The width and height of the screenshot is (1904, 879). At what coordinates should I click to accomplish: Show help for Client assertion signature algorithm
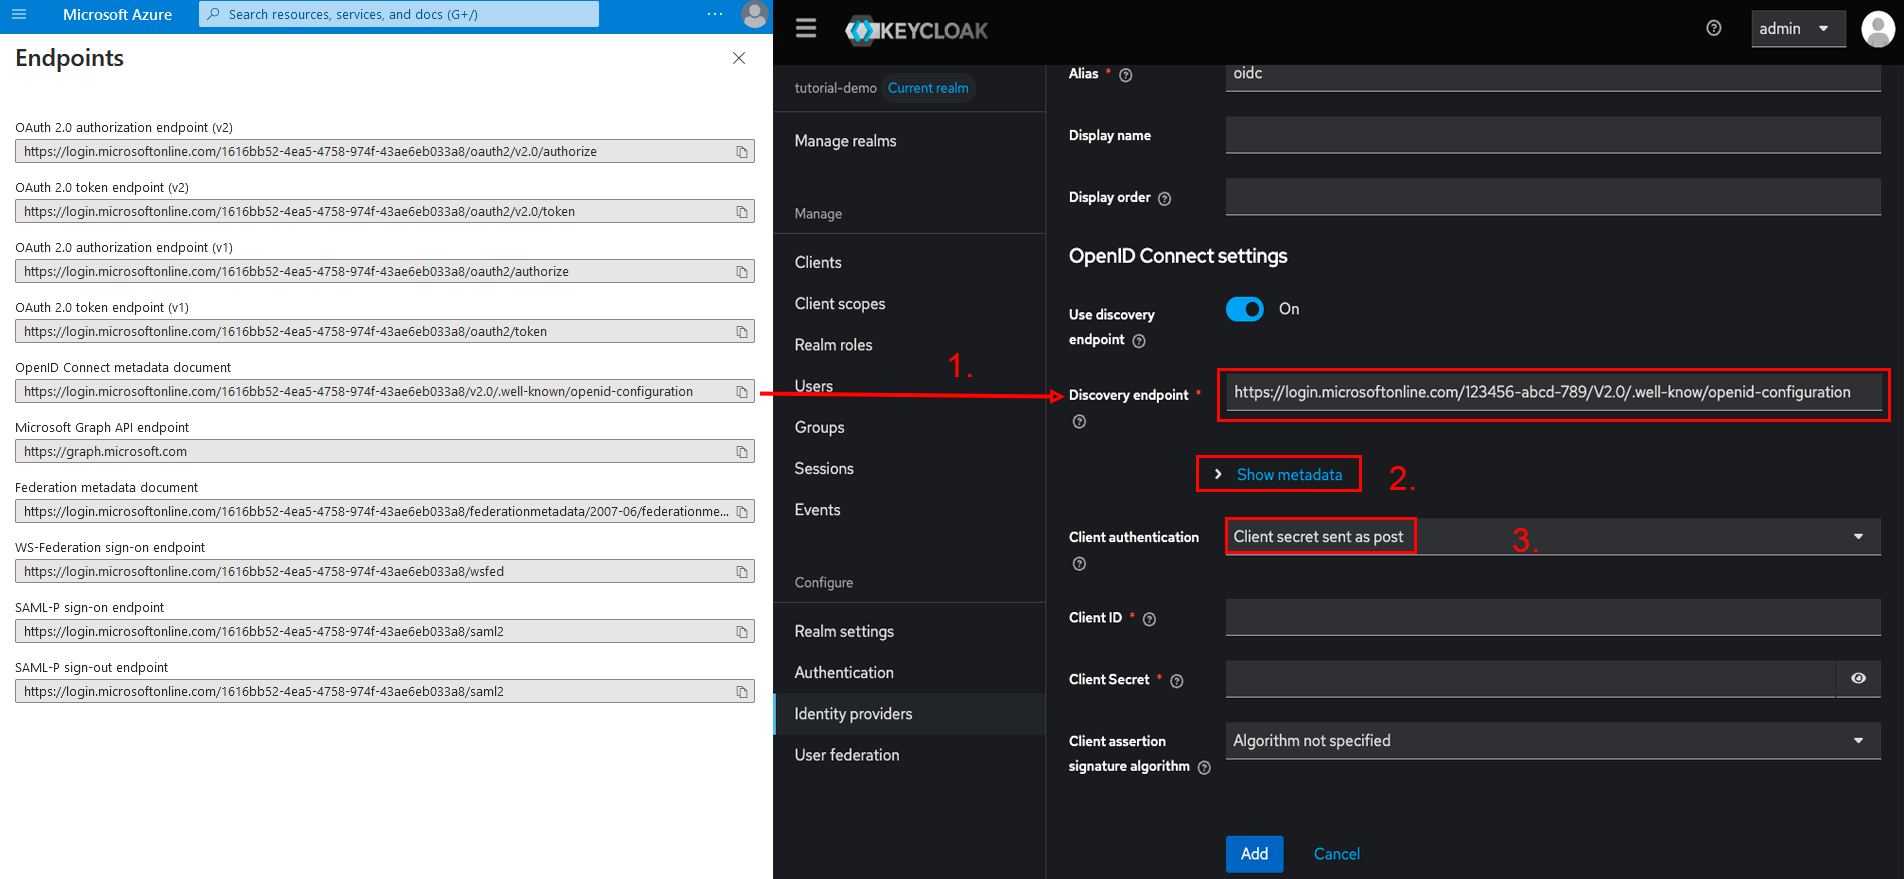(1204, 768)
